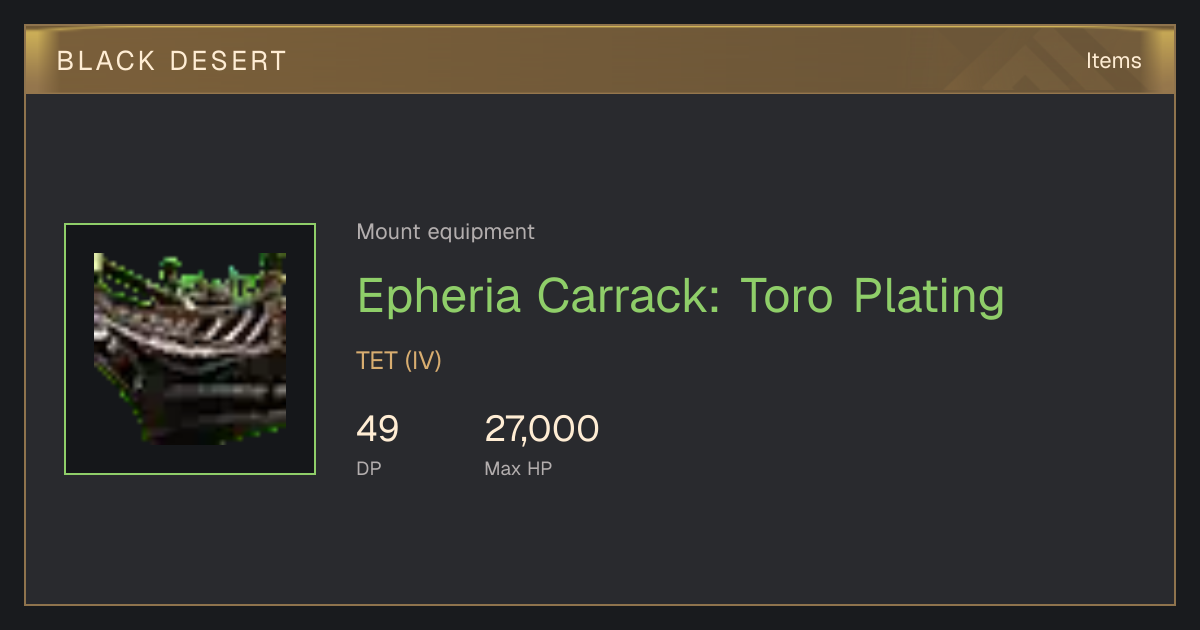Click the Toro Plating ship item icon
The height and width of the screenshot is (630, 1200).
(x=190, y=349)
